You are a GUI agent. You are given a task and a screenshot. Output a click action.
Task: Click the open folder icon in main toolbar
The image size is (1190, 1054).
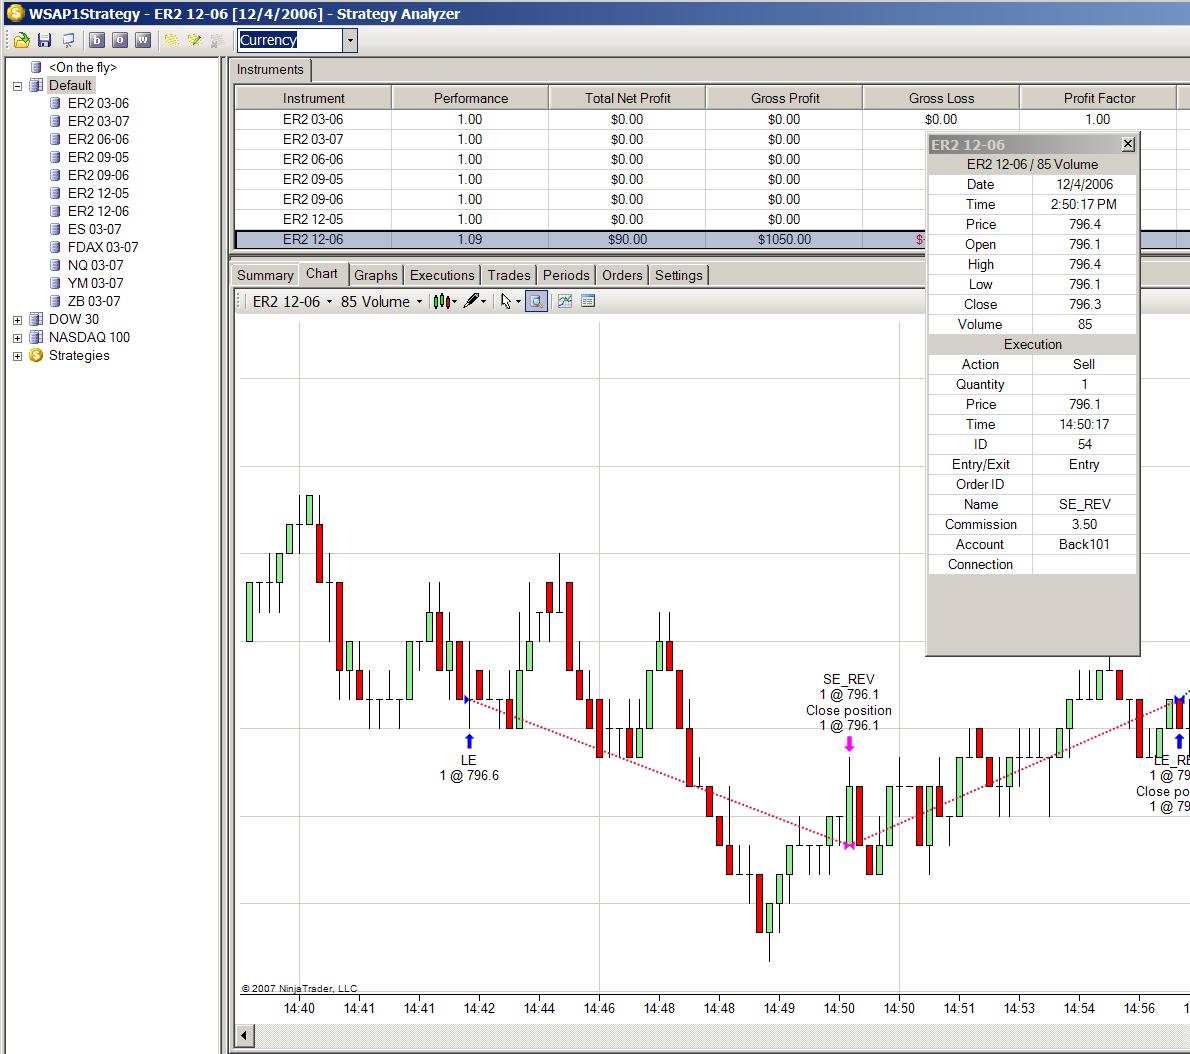[21, 40]
